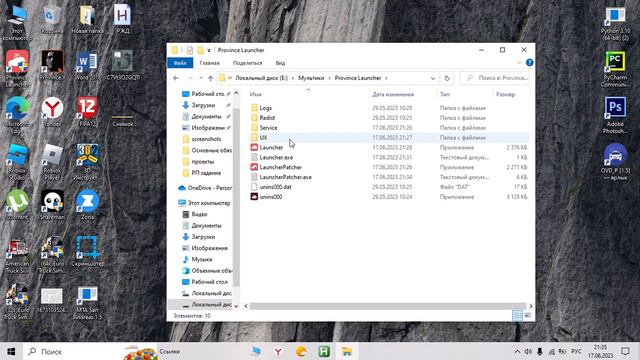Click the horizontal scrollbar in file list
The width and height of the screenshot is (640, 360).
[x=387, y=306]
